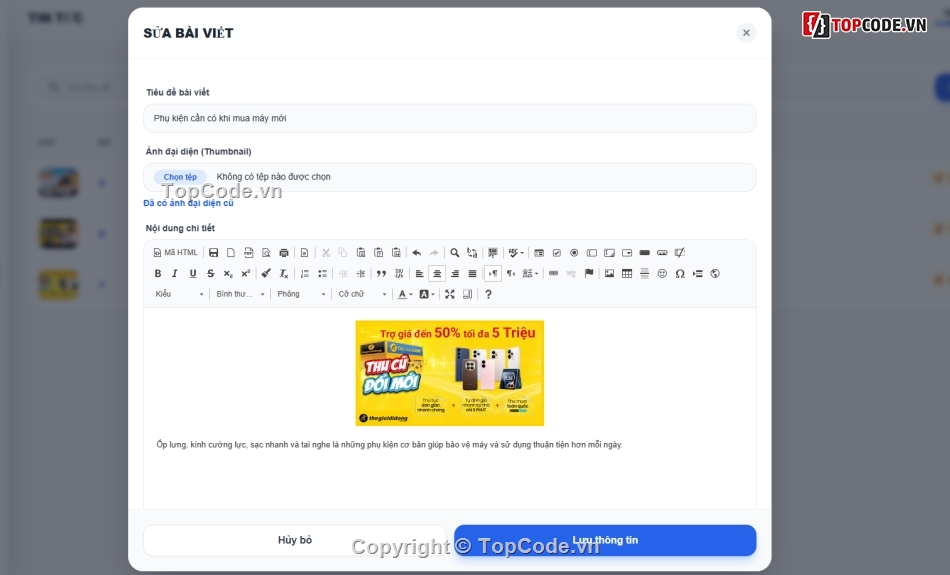Insert a hyperlink with the chain icon
950x575 pixels.
click(x=553, y=273)
